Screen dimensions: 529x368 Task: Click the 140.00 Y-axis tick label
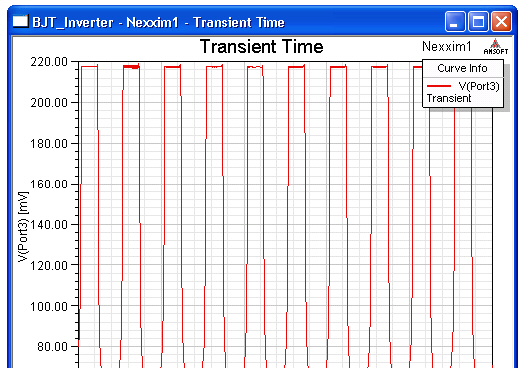pyautogui.click(x=49, y=225)
